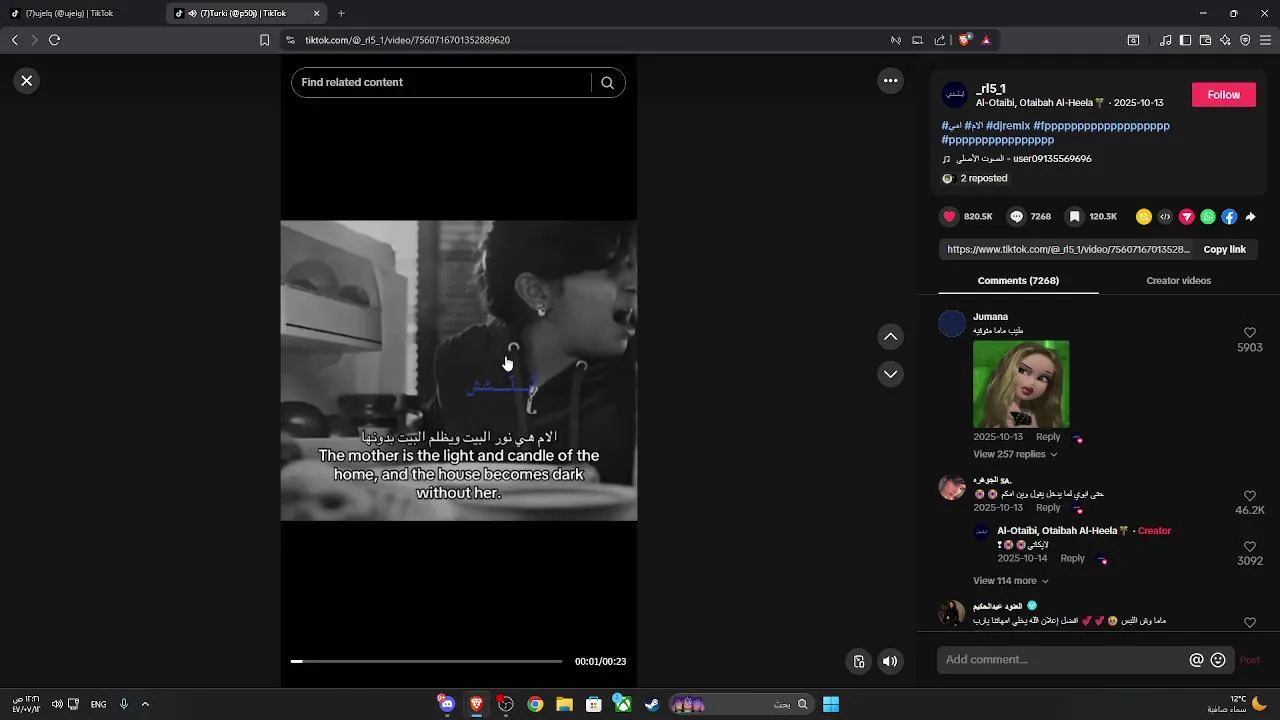Open File Explorer from the taskbar
Screen dimensions: 1280x720
564,704
